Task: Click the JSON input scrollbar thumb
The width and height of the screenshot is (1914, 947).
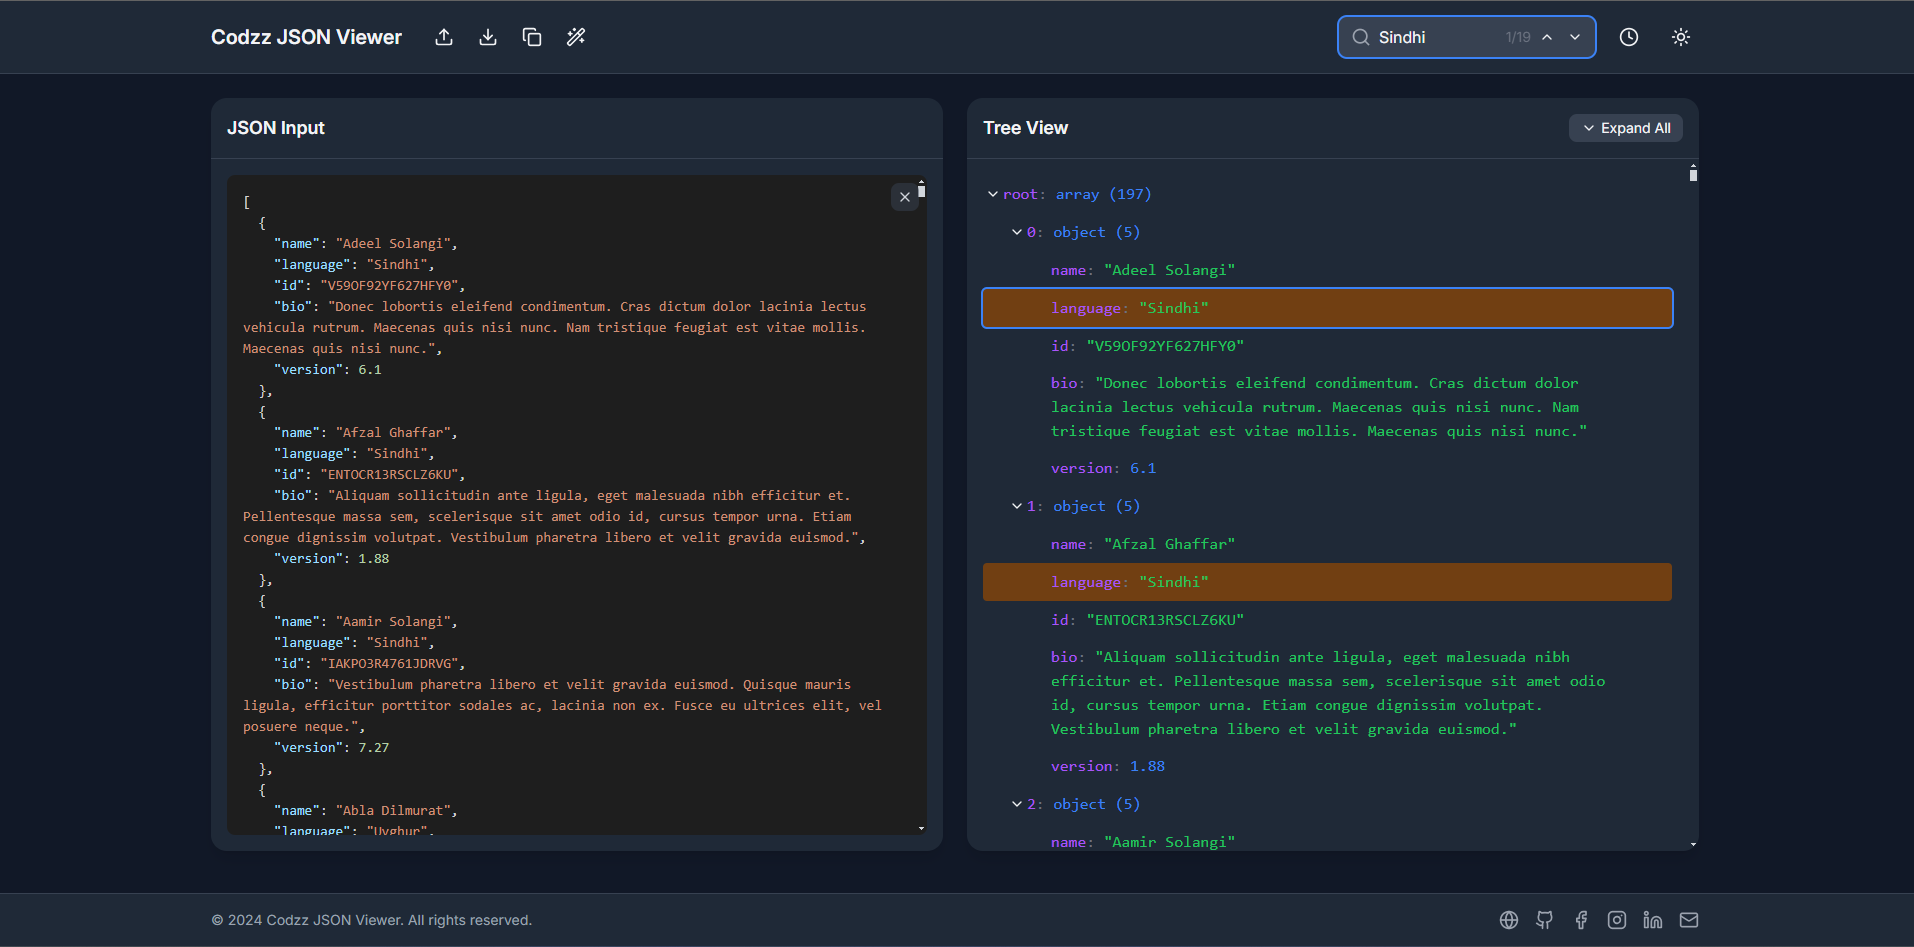Action: (921, 190)
